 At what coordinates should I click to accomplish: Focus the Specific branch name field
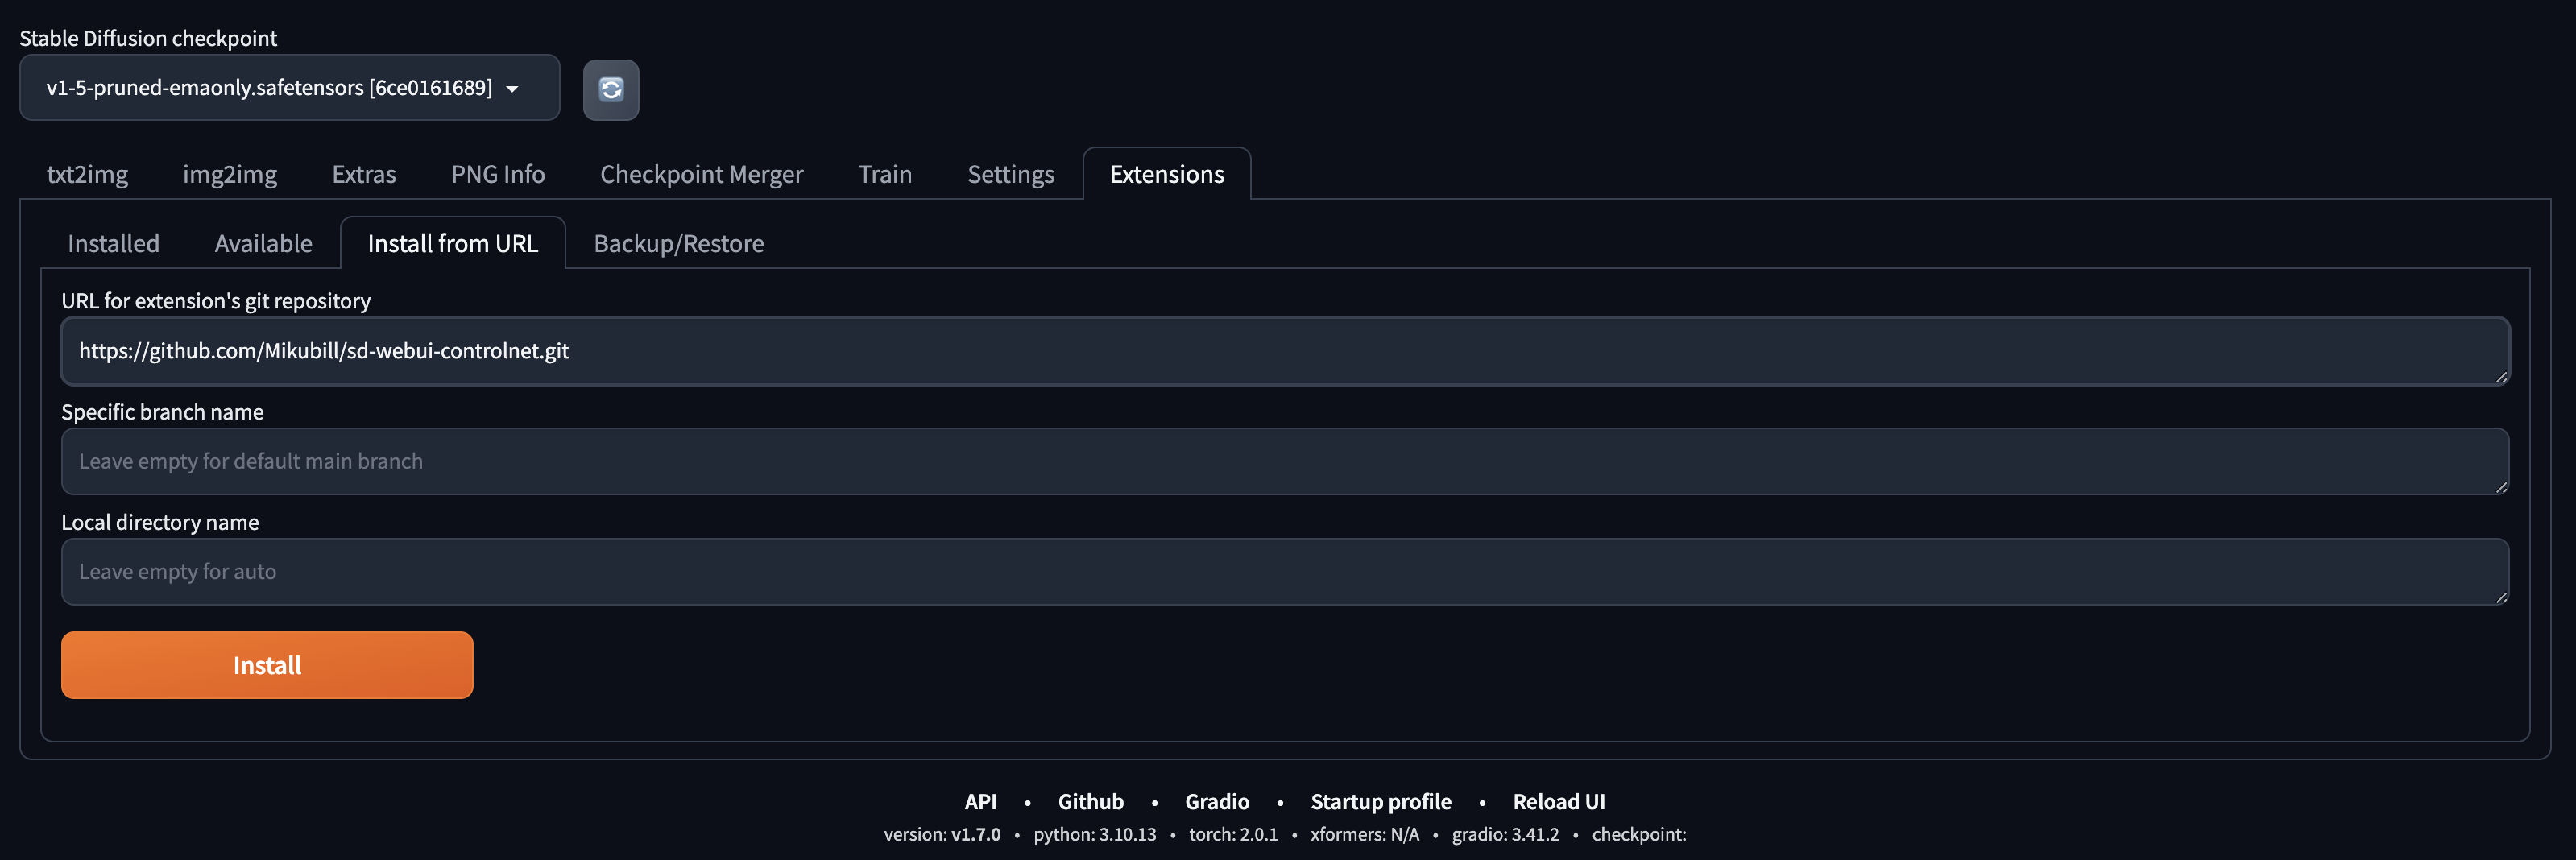tap(1284, 461)
